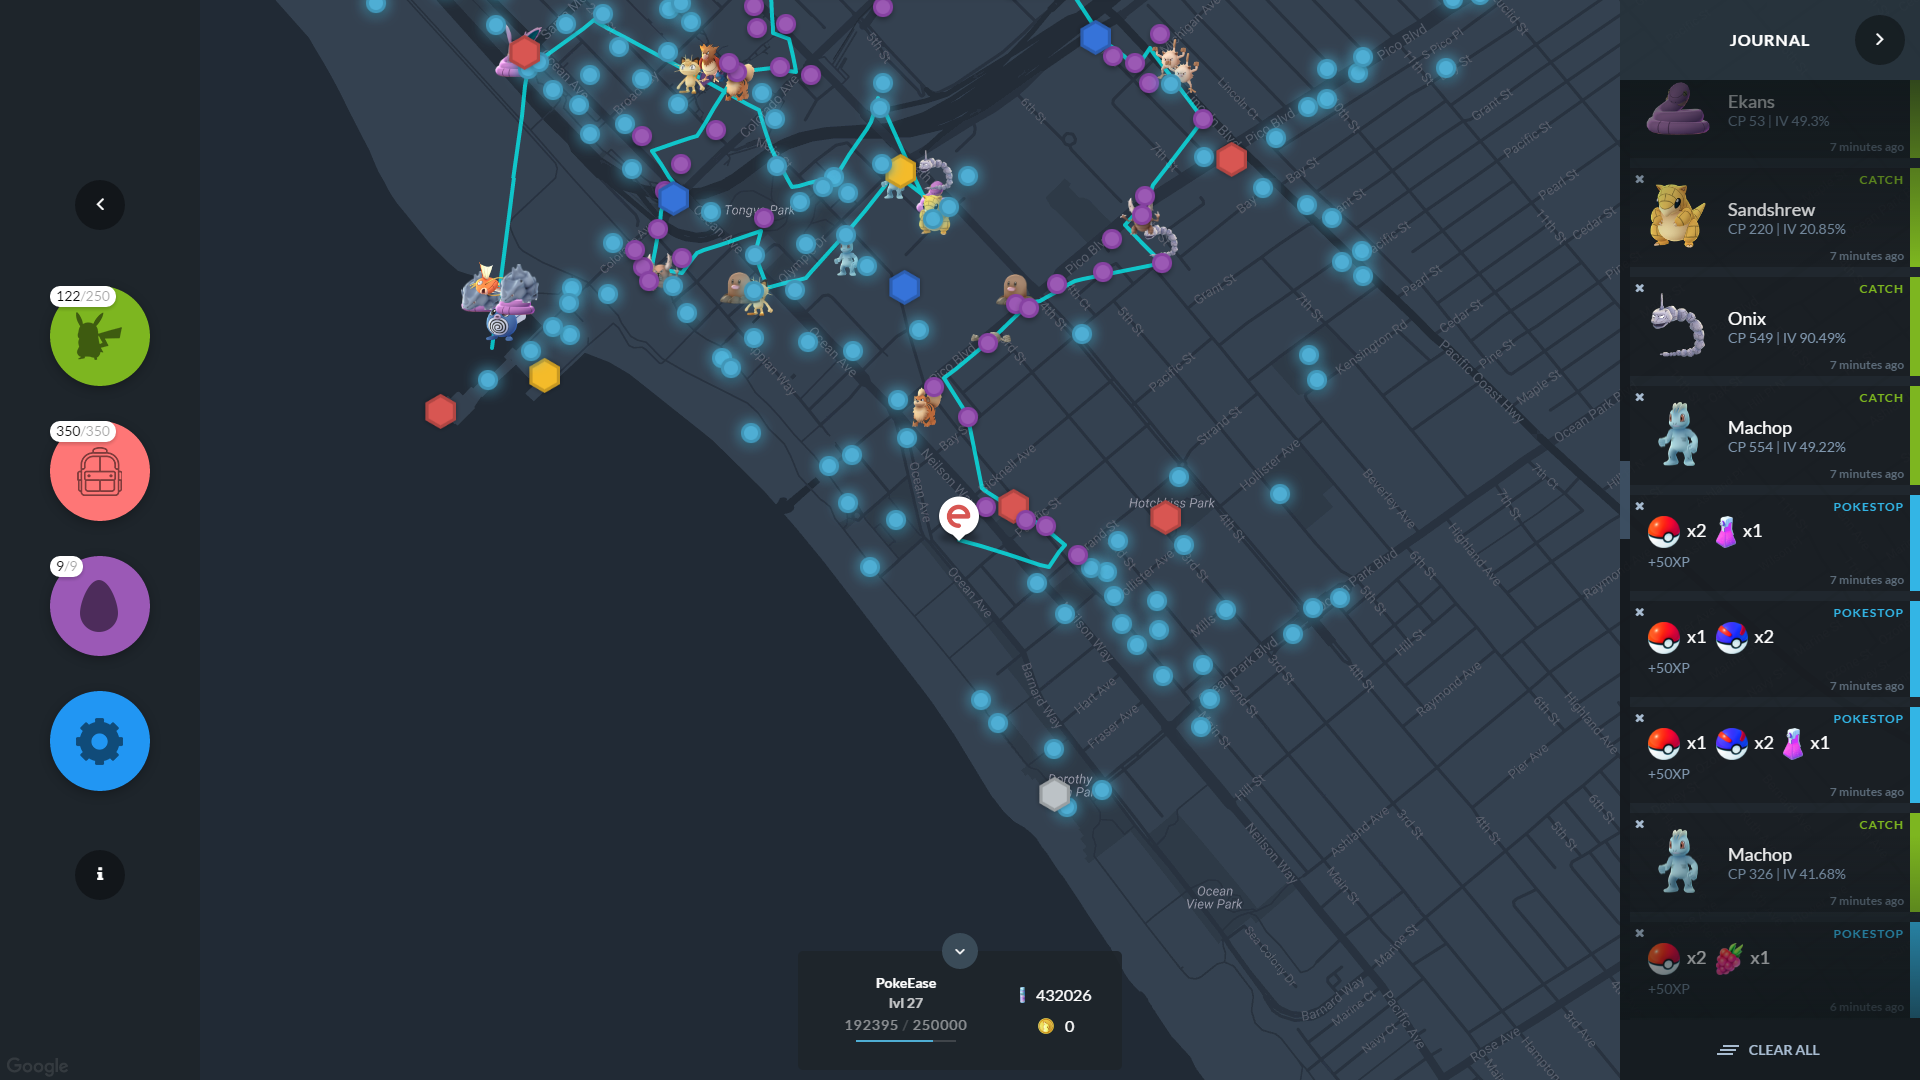Click the Ekans journal thumbnail
Image resolution: width=1920 pixels, height=1080 pixels.
[x=1677, y=110]
